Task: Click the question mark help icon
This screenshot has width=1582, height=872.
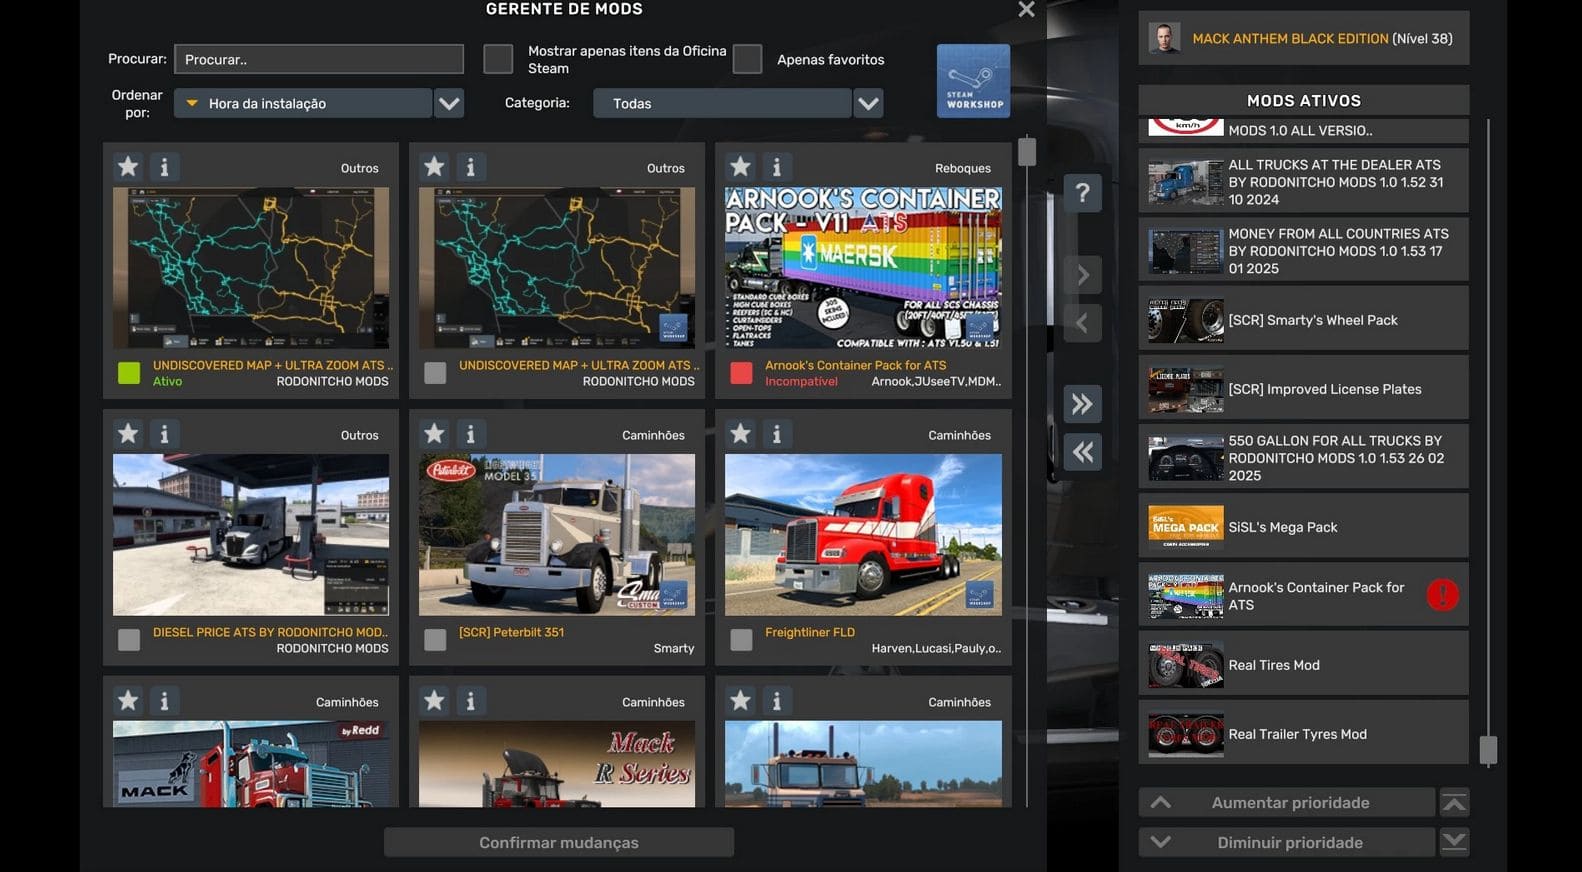Action: [1082, 193]
